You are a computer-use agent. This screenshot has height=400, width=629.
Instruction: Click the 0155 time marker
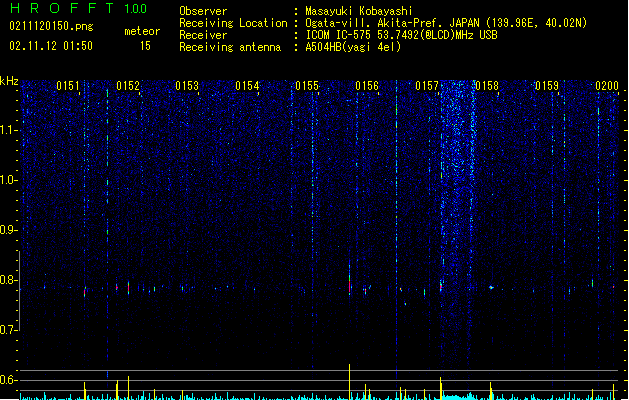point(307,86)
